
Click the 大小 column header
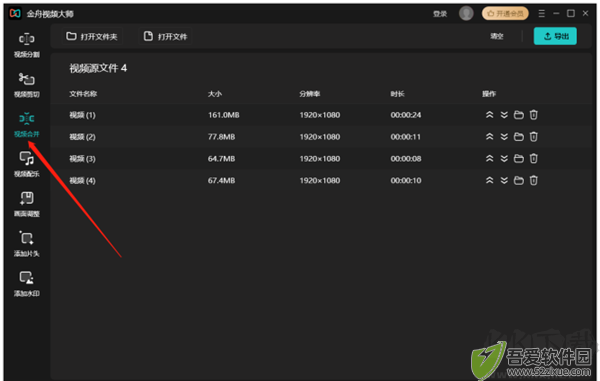pos(215,94)
